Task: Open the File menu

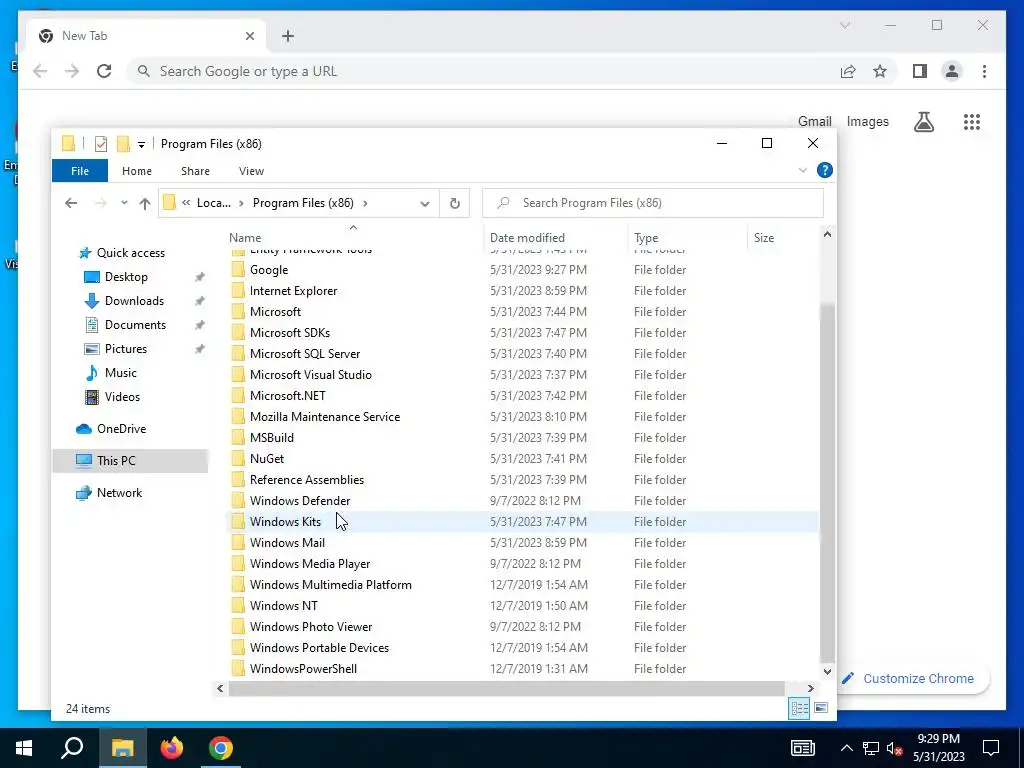Action: click(x=80, y=171)
